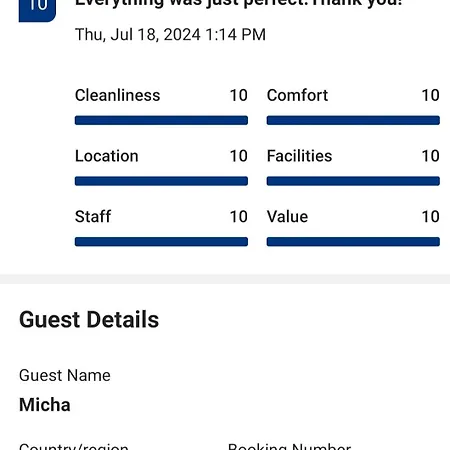450x450 pixels.
Task: Click the Comfort score number 10
Action: coord(430,95)
